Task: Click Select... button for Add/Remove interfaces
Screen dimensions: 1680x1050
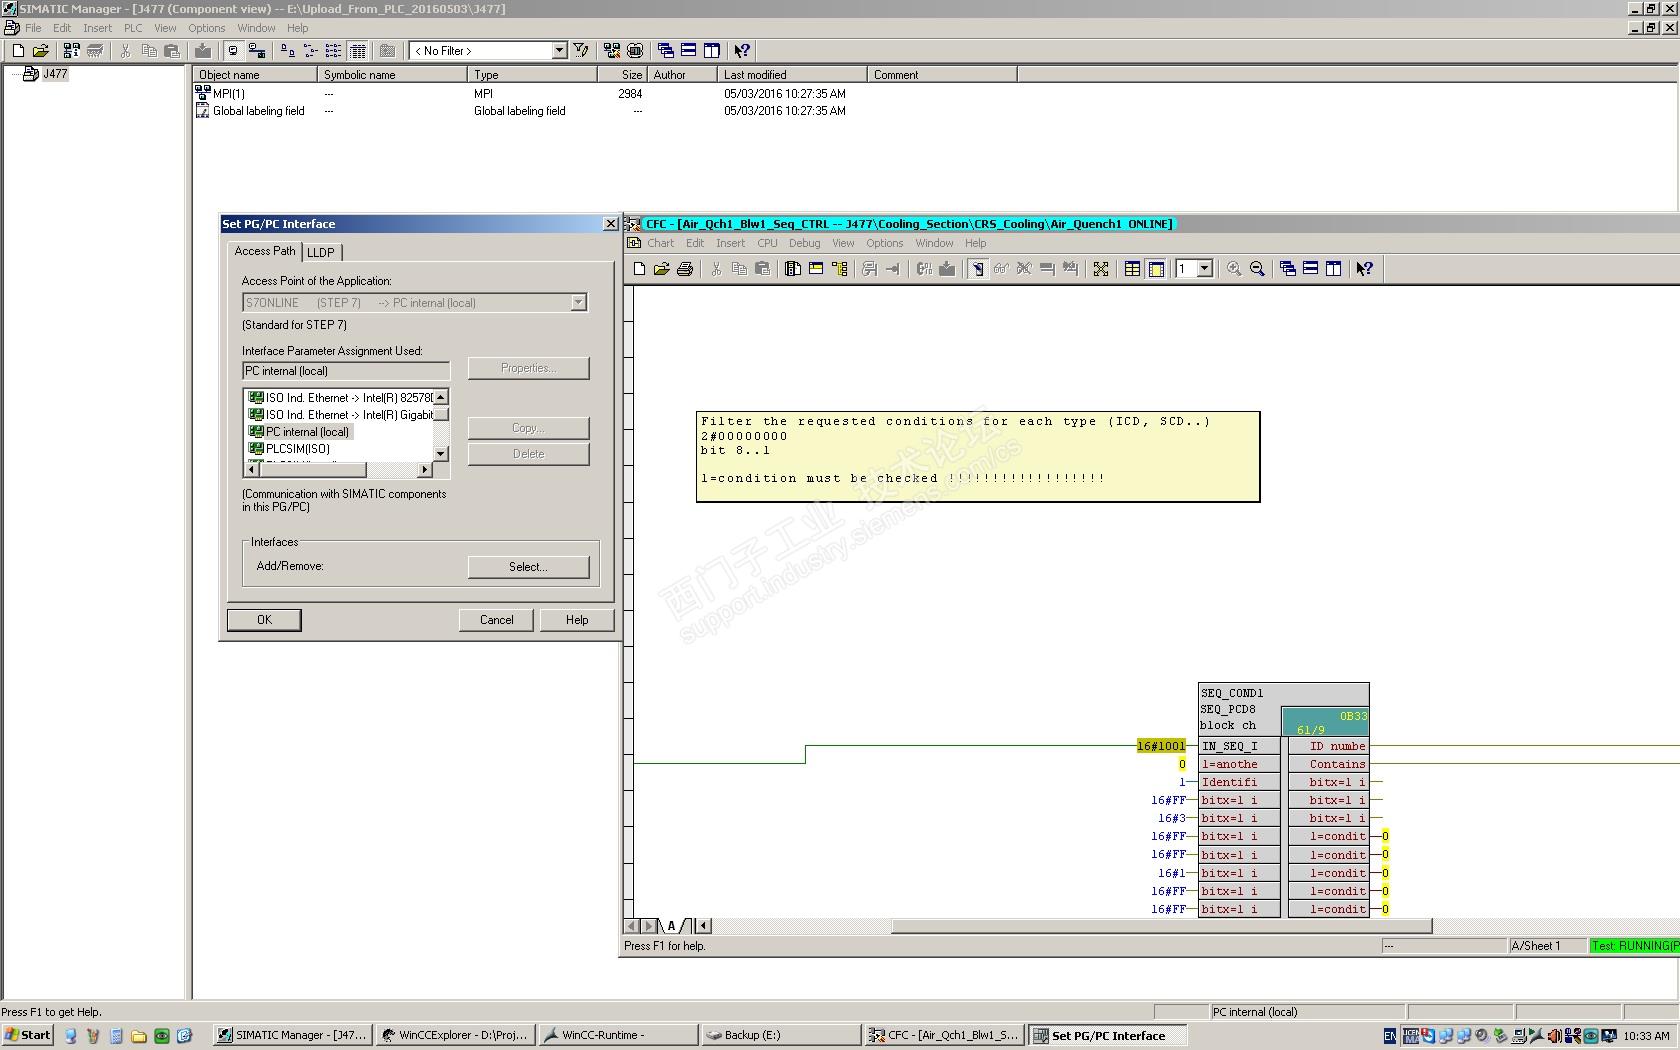Action: [x=528, y=567]
